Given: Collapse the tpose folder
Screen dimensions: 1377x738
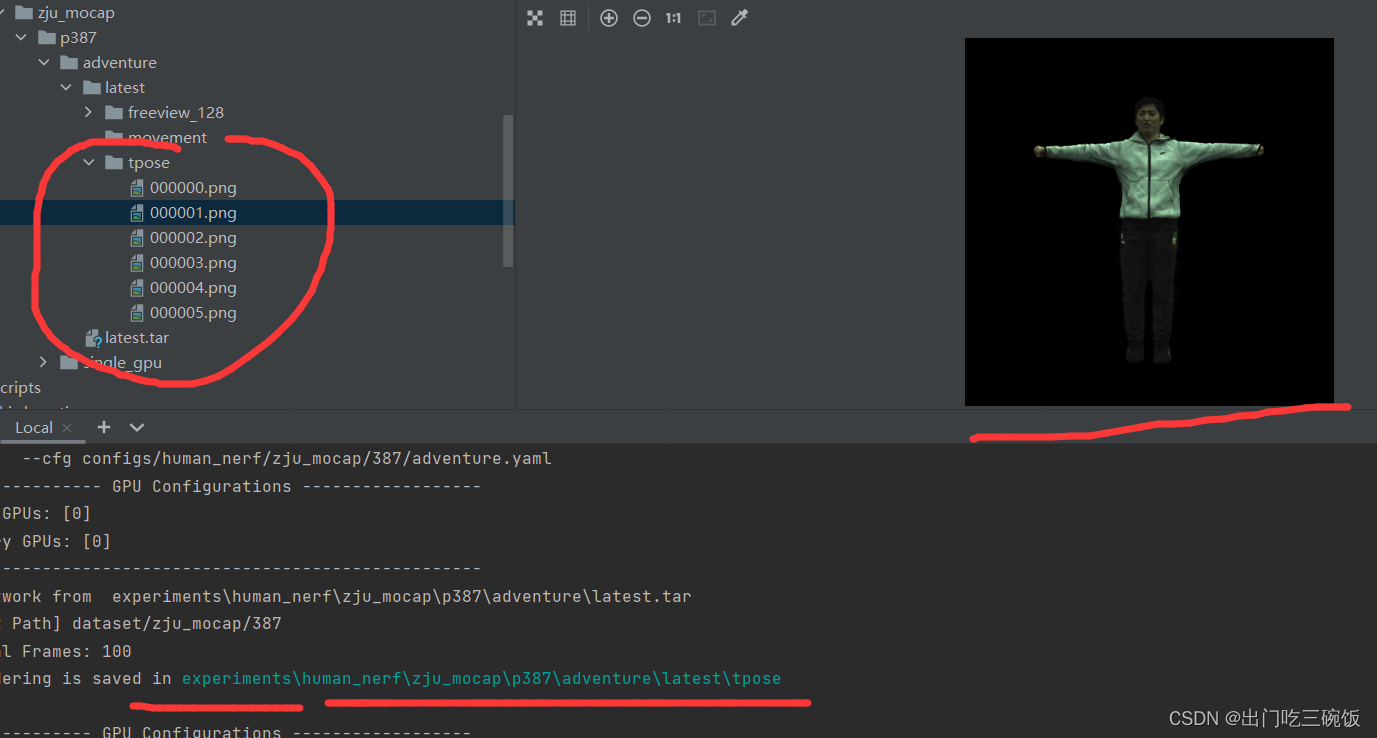Looking at the screenshot, I should click(x=88, y=163).
